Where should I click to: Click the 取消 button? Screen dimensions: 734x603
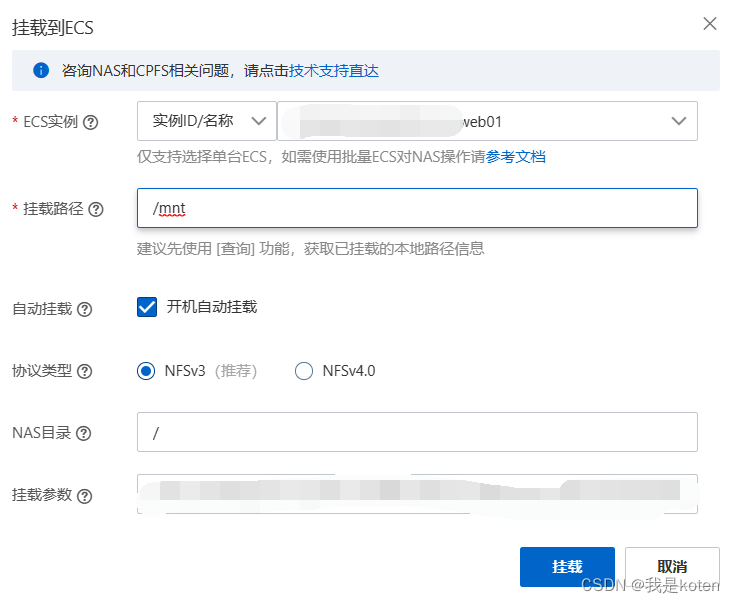(671, 567)
